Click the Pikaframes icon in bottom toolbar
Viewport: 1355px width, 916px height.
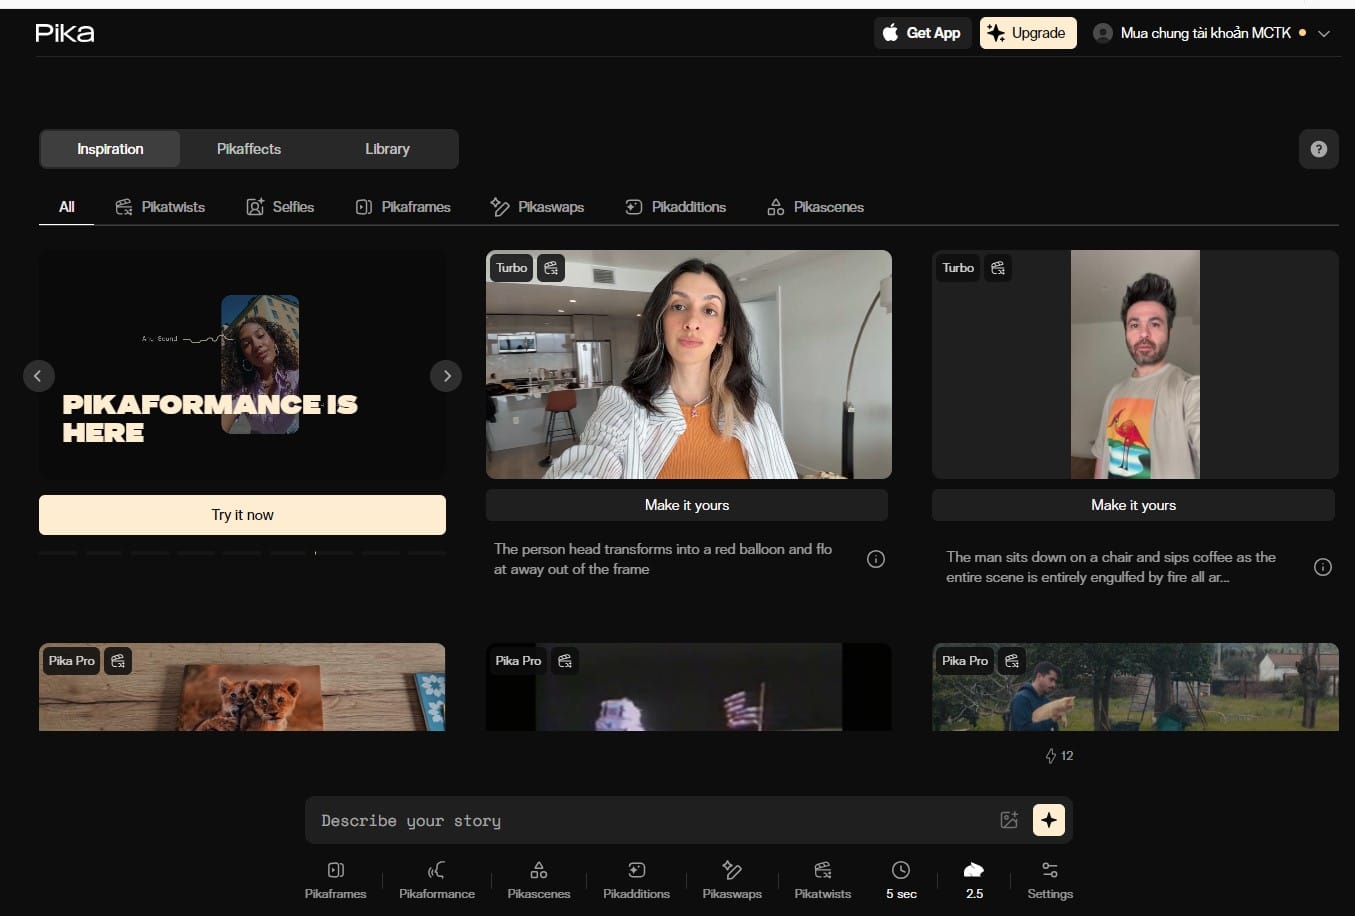click(x=335, y=871)
